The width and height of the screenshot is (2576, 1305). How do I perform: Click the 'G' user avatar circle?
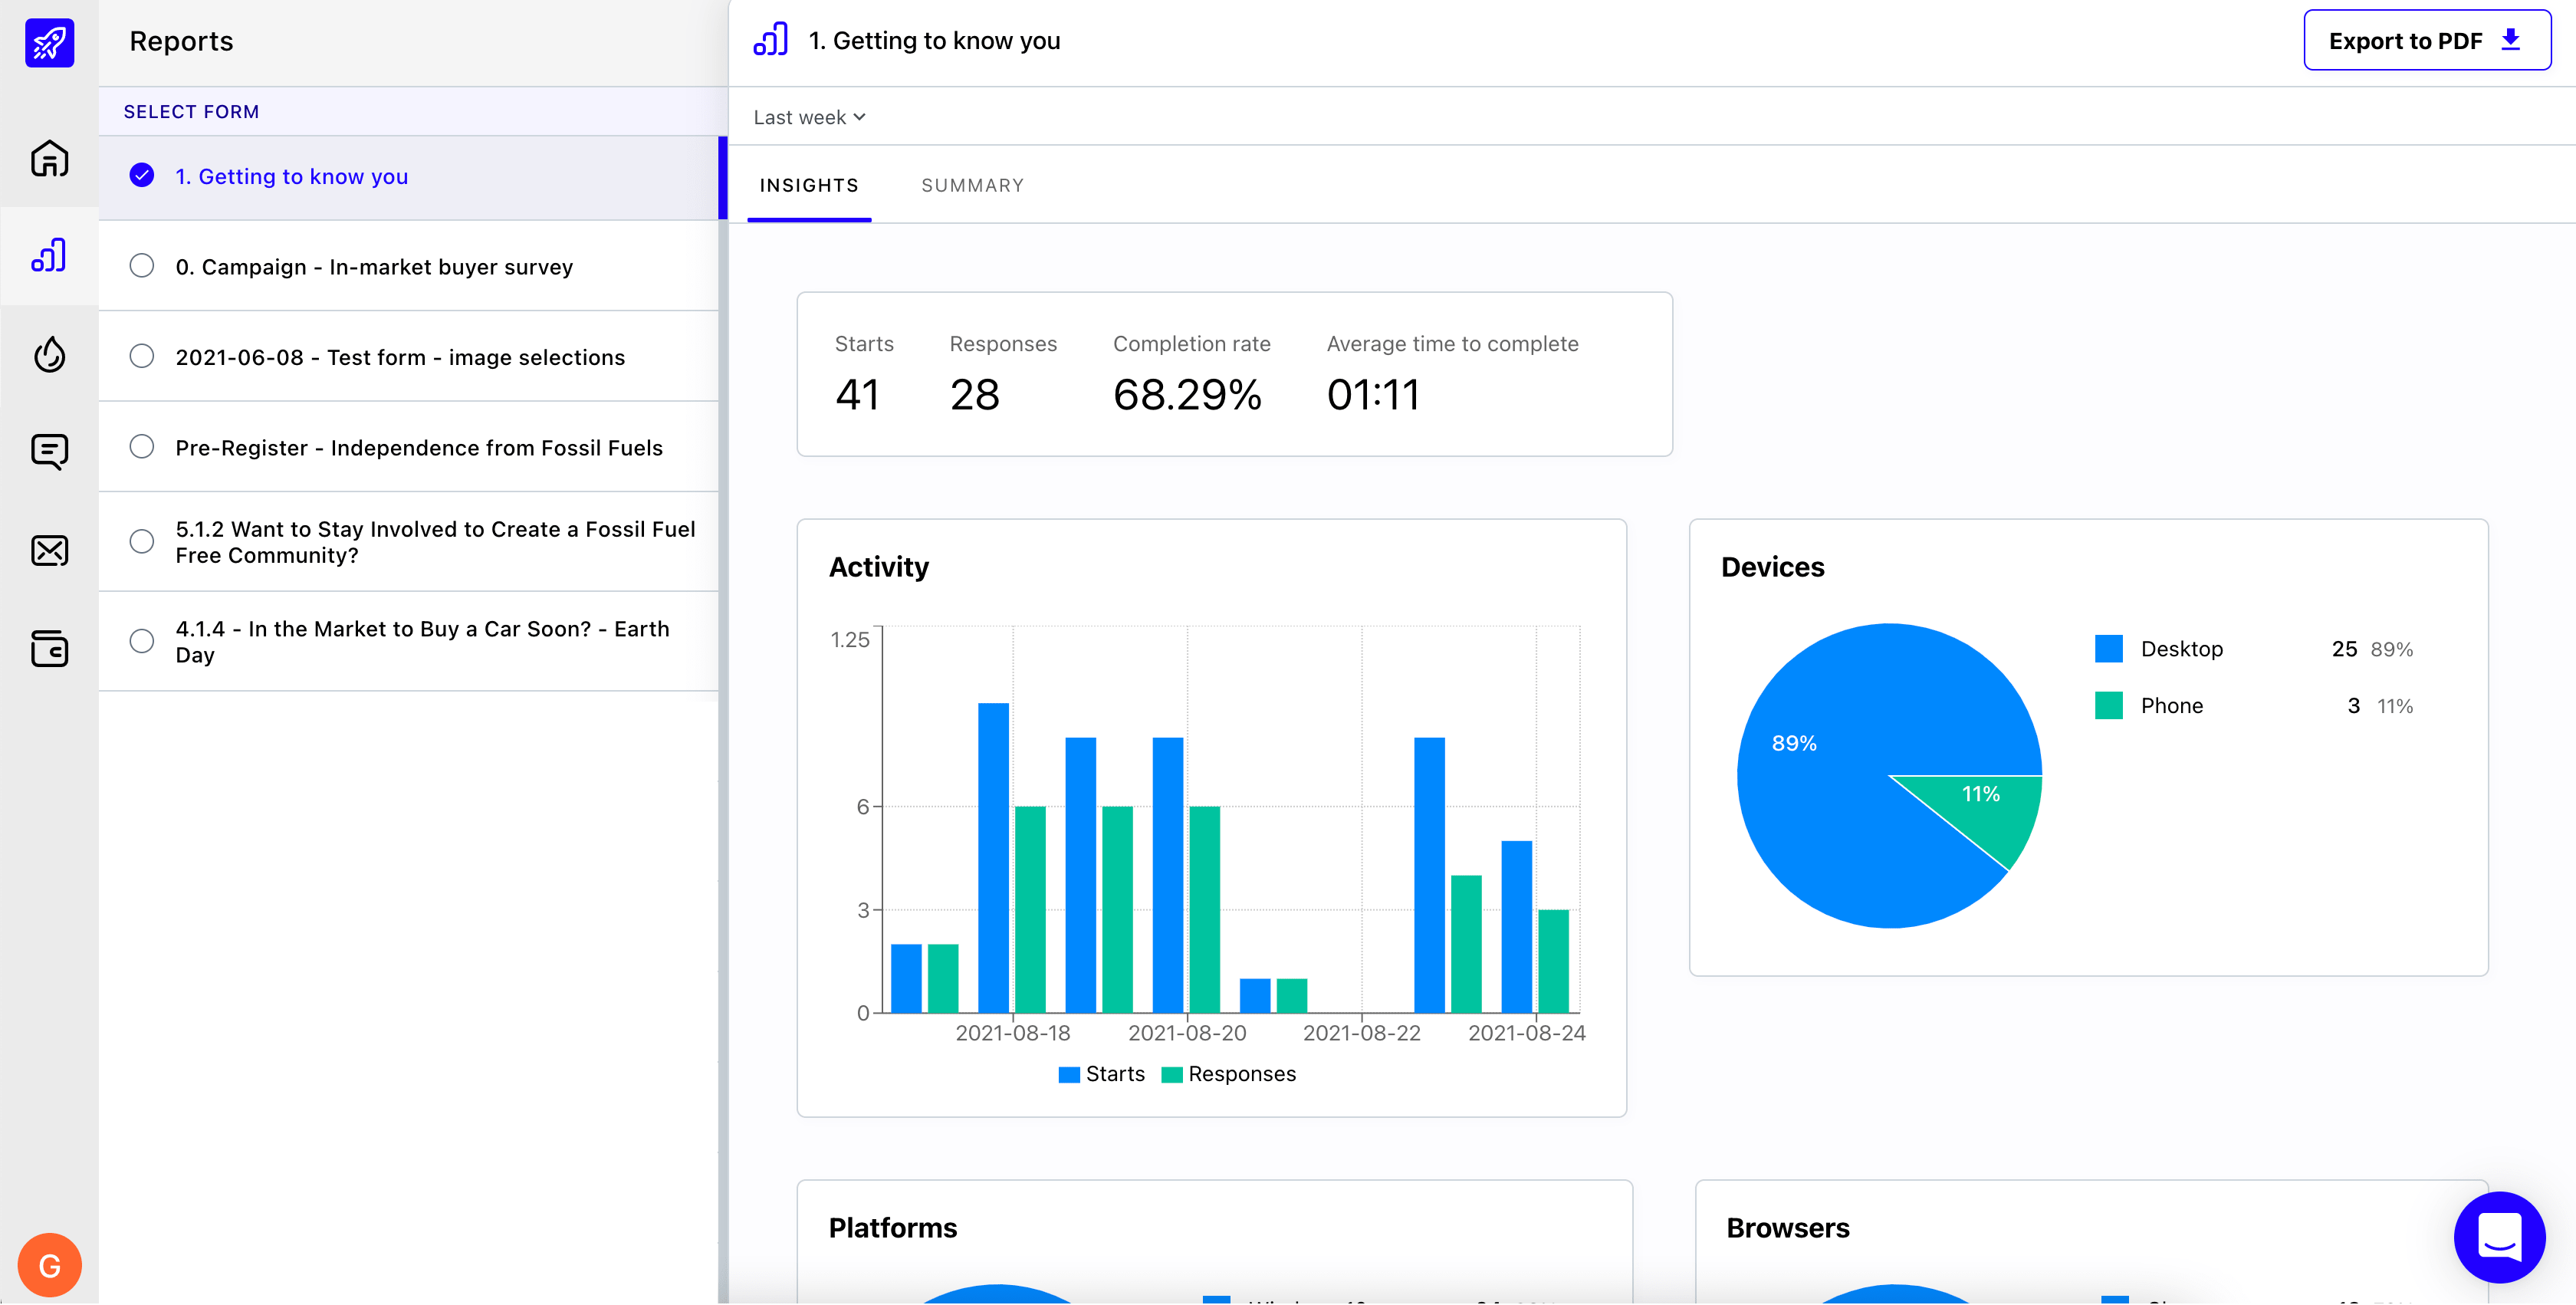coord(49,1264)
